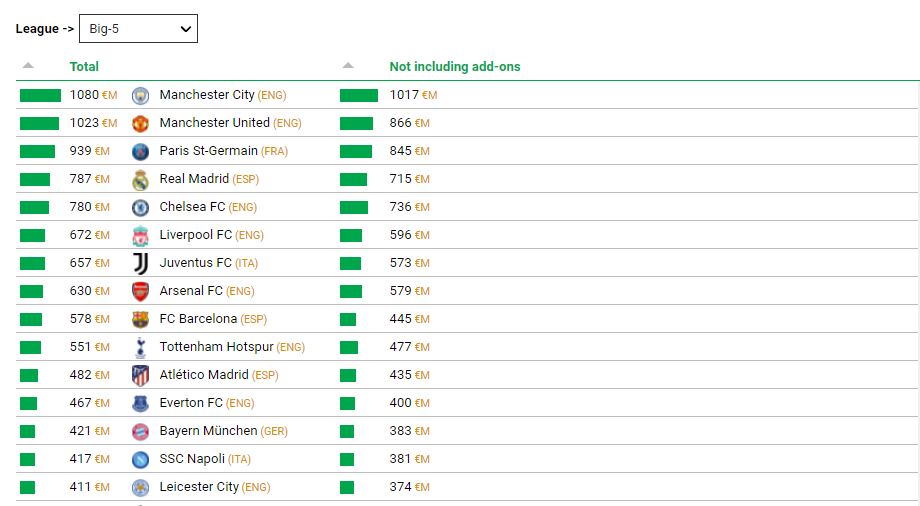Click the Tottenham Hotspur crest
Image resolution: width=920 pixels, height=506 pixels.
click(x=140, y=348)
